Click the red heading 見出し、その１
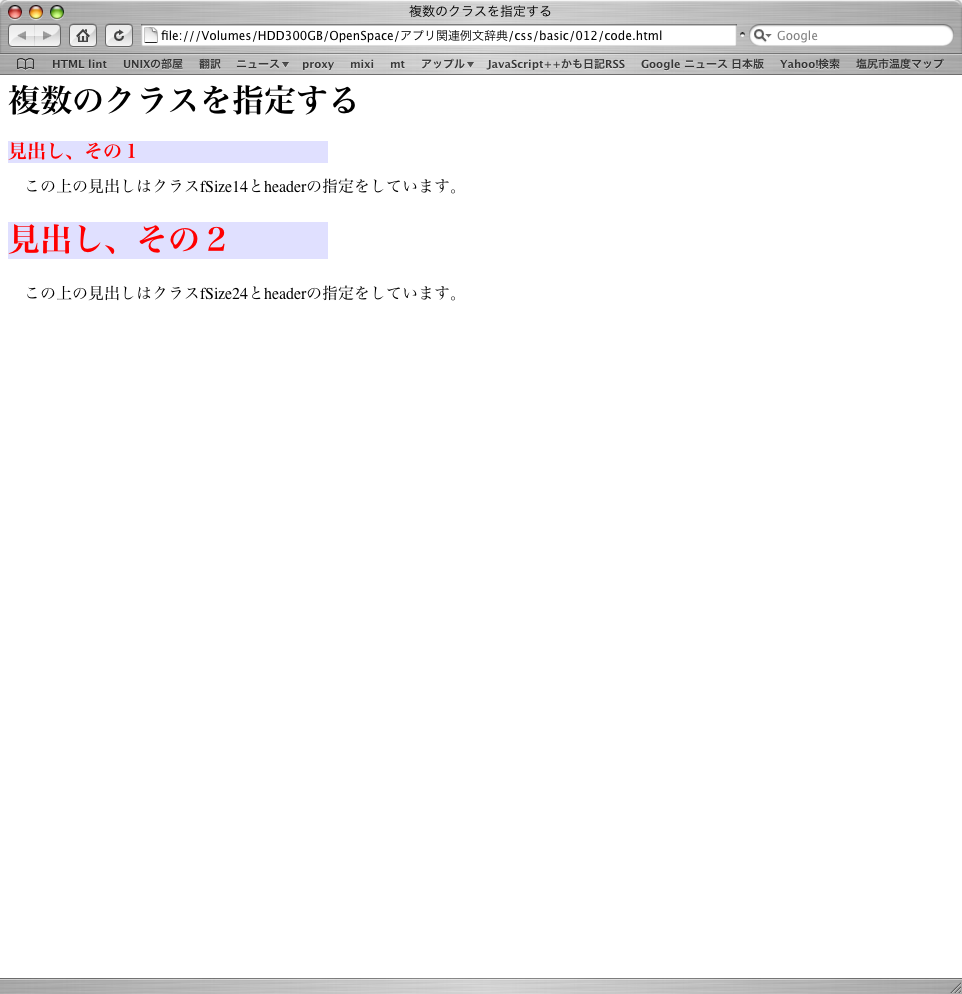 (x=72, y=152)
